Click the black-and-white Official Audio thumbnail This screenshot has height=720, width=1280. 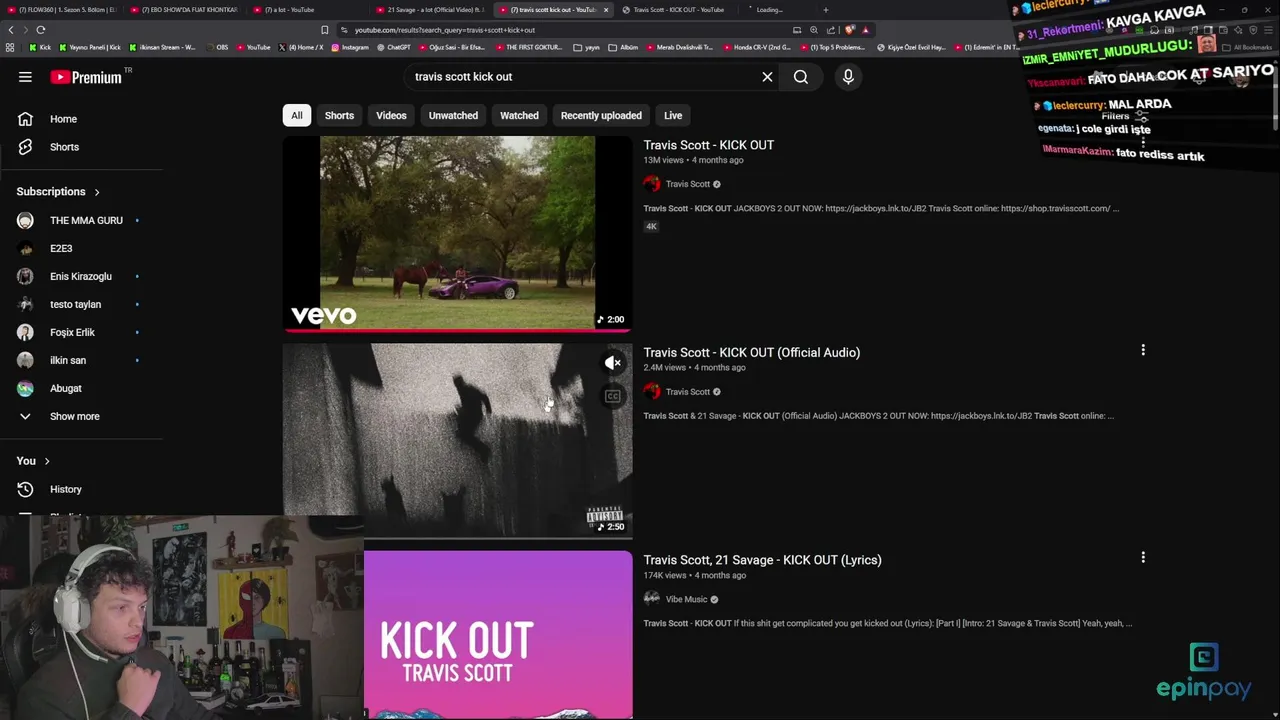coord(457,440)
